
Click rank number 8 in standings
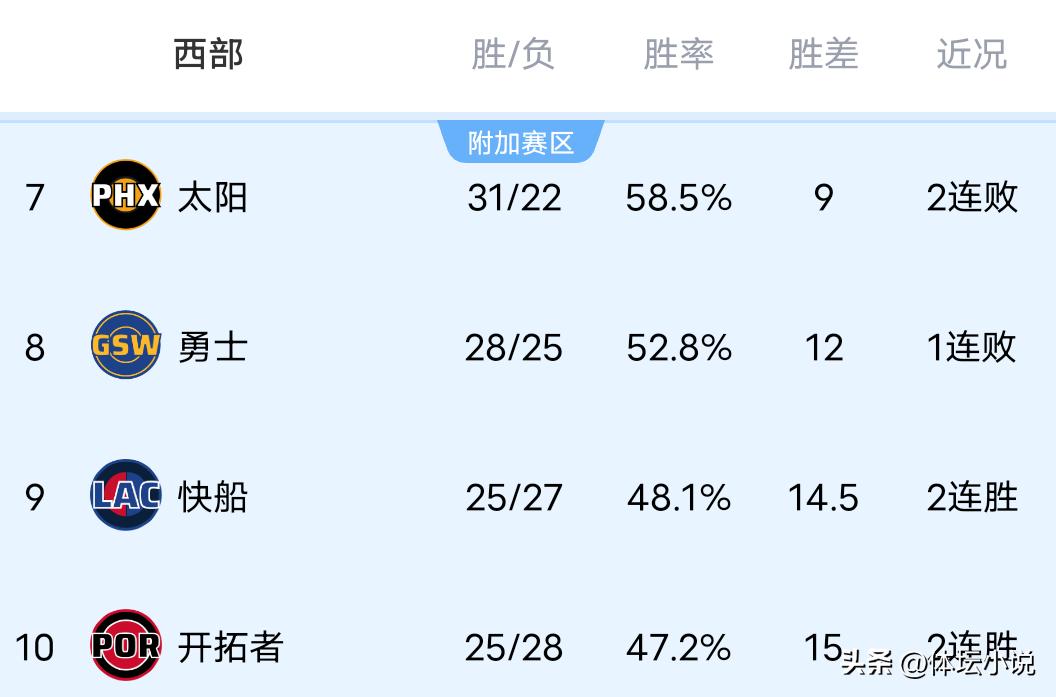tap(35, 348)
